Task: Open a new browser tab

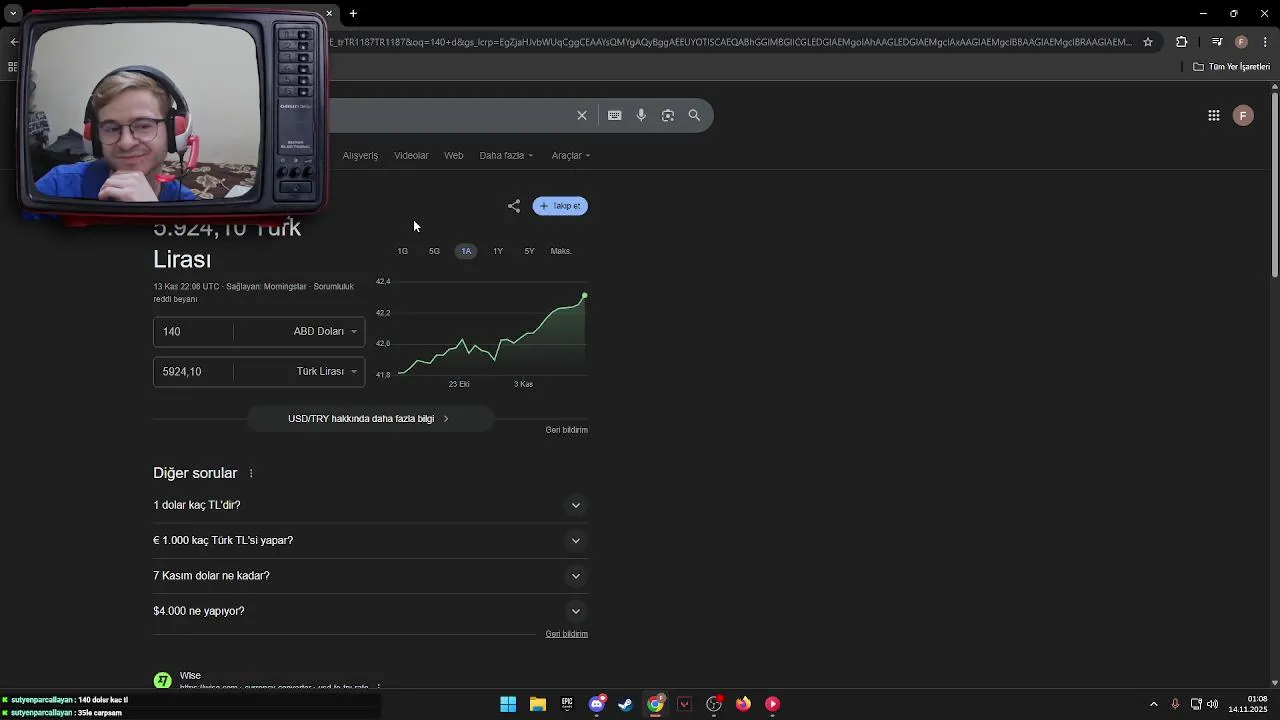Action: (x=353, y=14)
